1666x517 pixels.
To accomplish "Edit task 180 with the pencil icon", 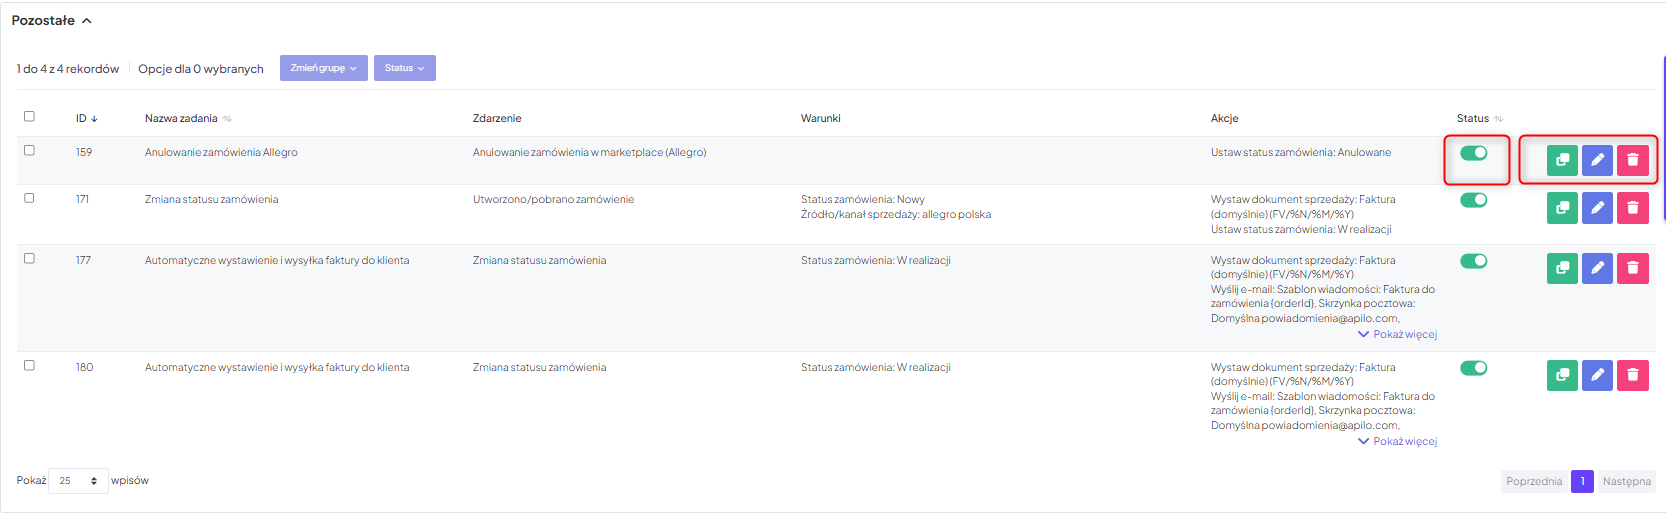I will pos(1597,375).
